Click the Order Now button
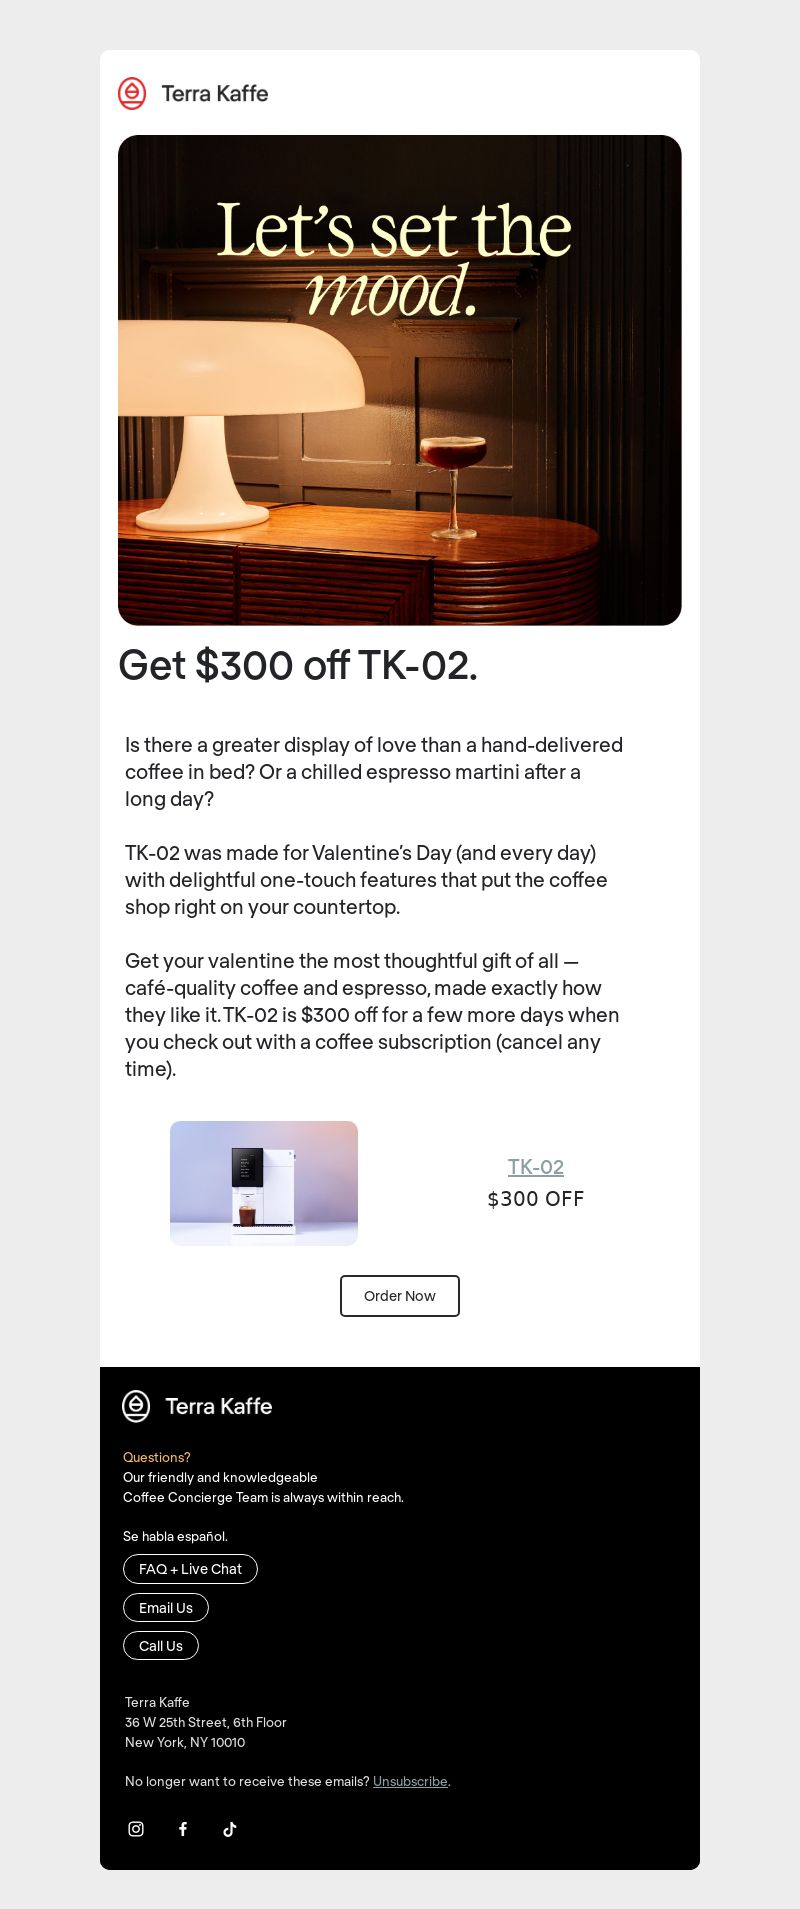This screenshot has width=800, height=1909. 400,1296
